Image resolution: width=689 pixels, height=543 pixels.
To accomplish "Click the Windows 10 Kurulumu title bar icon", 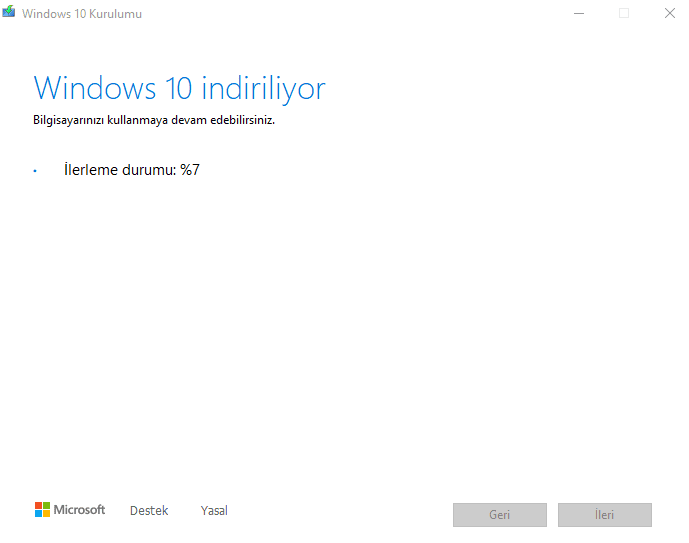I will click(x=10, y=13).
